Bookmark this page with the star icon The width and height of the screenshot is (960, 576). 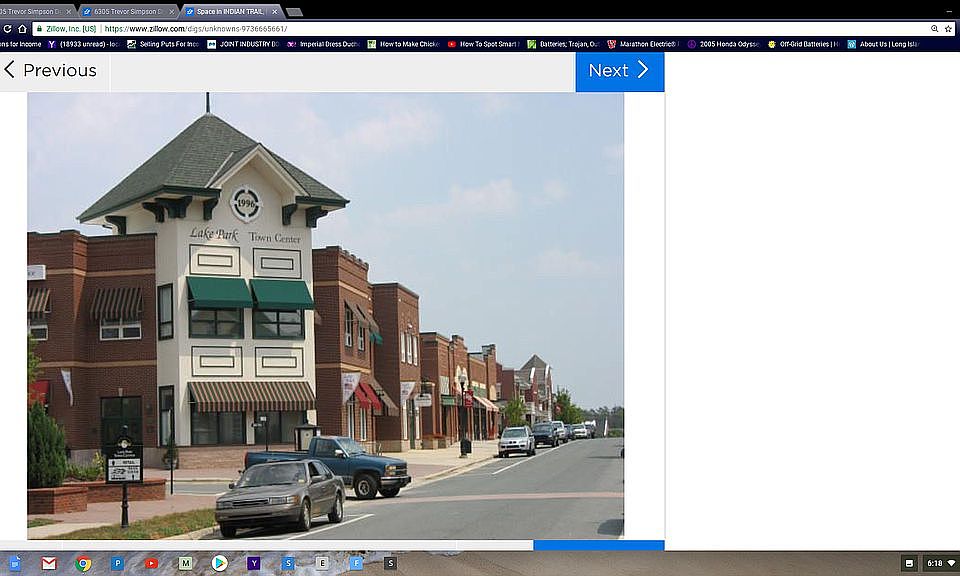[948, 29]
